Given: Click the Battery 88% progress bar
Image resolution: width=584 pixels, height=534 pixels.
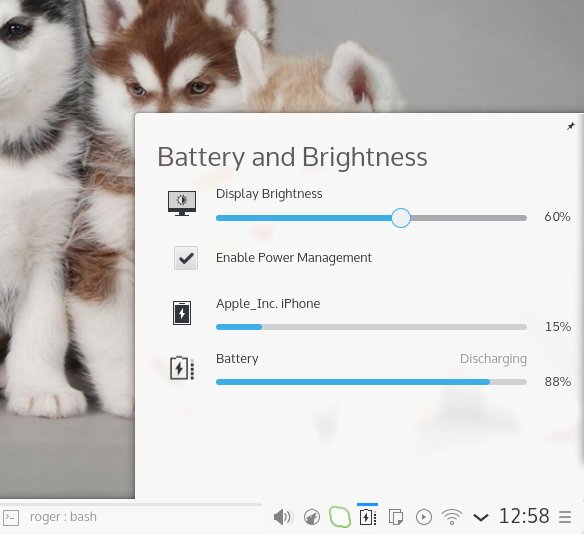Looking at the screenshot, I should tap(371, 382).
